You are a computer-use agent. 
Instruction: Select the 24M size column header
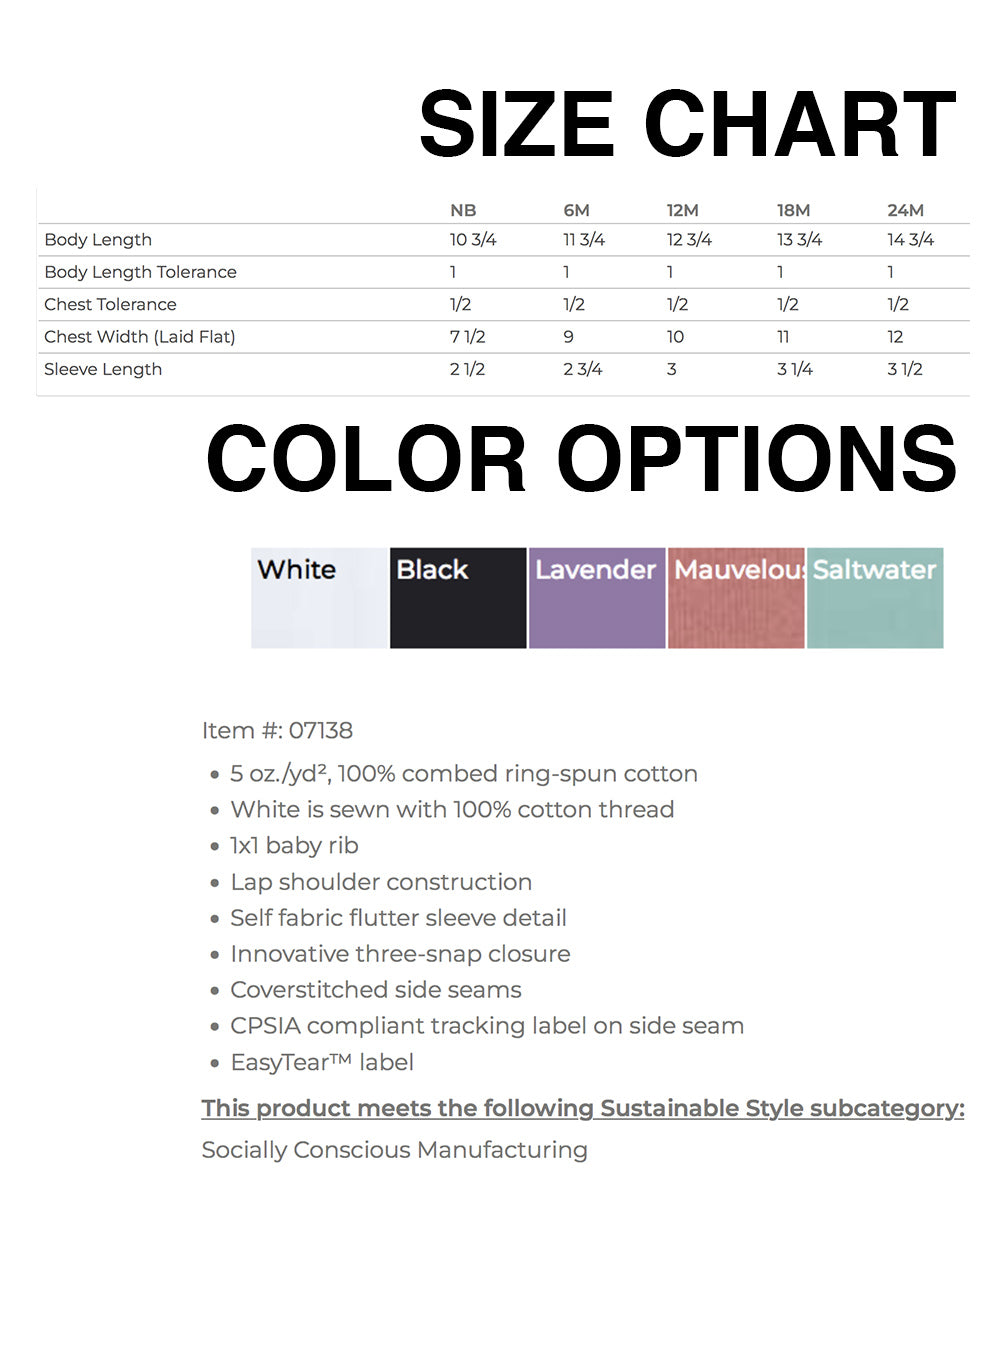905,210
